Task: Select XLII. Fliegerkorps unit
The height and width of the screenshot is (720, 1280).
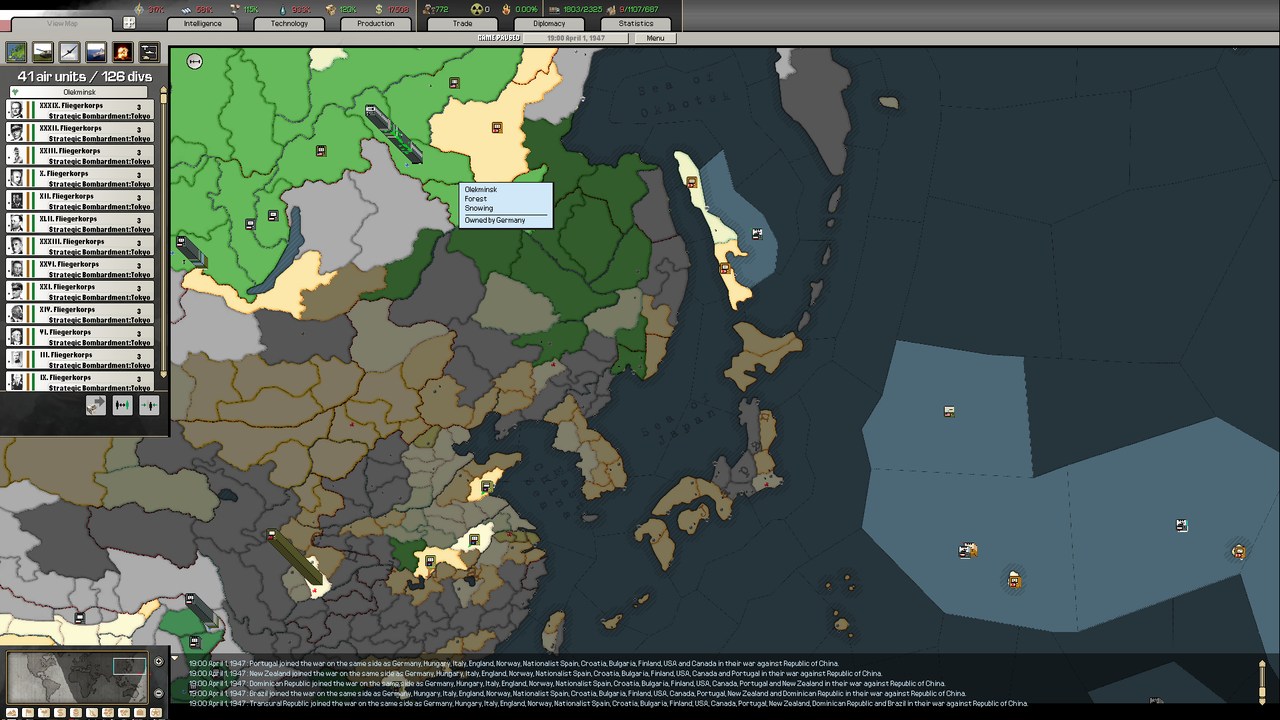Action: tap(80, 223)
